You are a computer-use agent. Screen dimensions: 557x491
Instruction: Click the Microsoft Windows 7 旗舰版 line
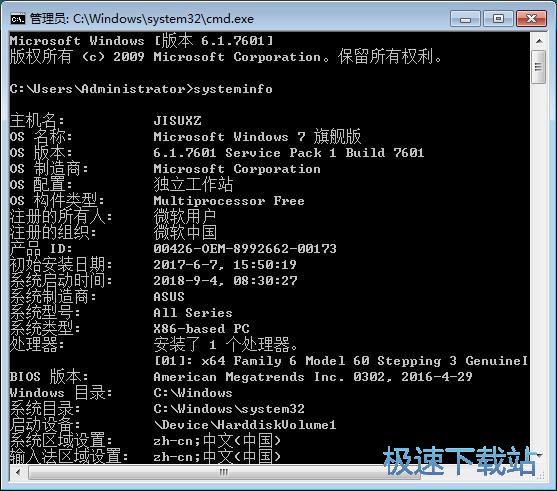(x=257, y=136)
